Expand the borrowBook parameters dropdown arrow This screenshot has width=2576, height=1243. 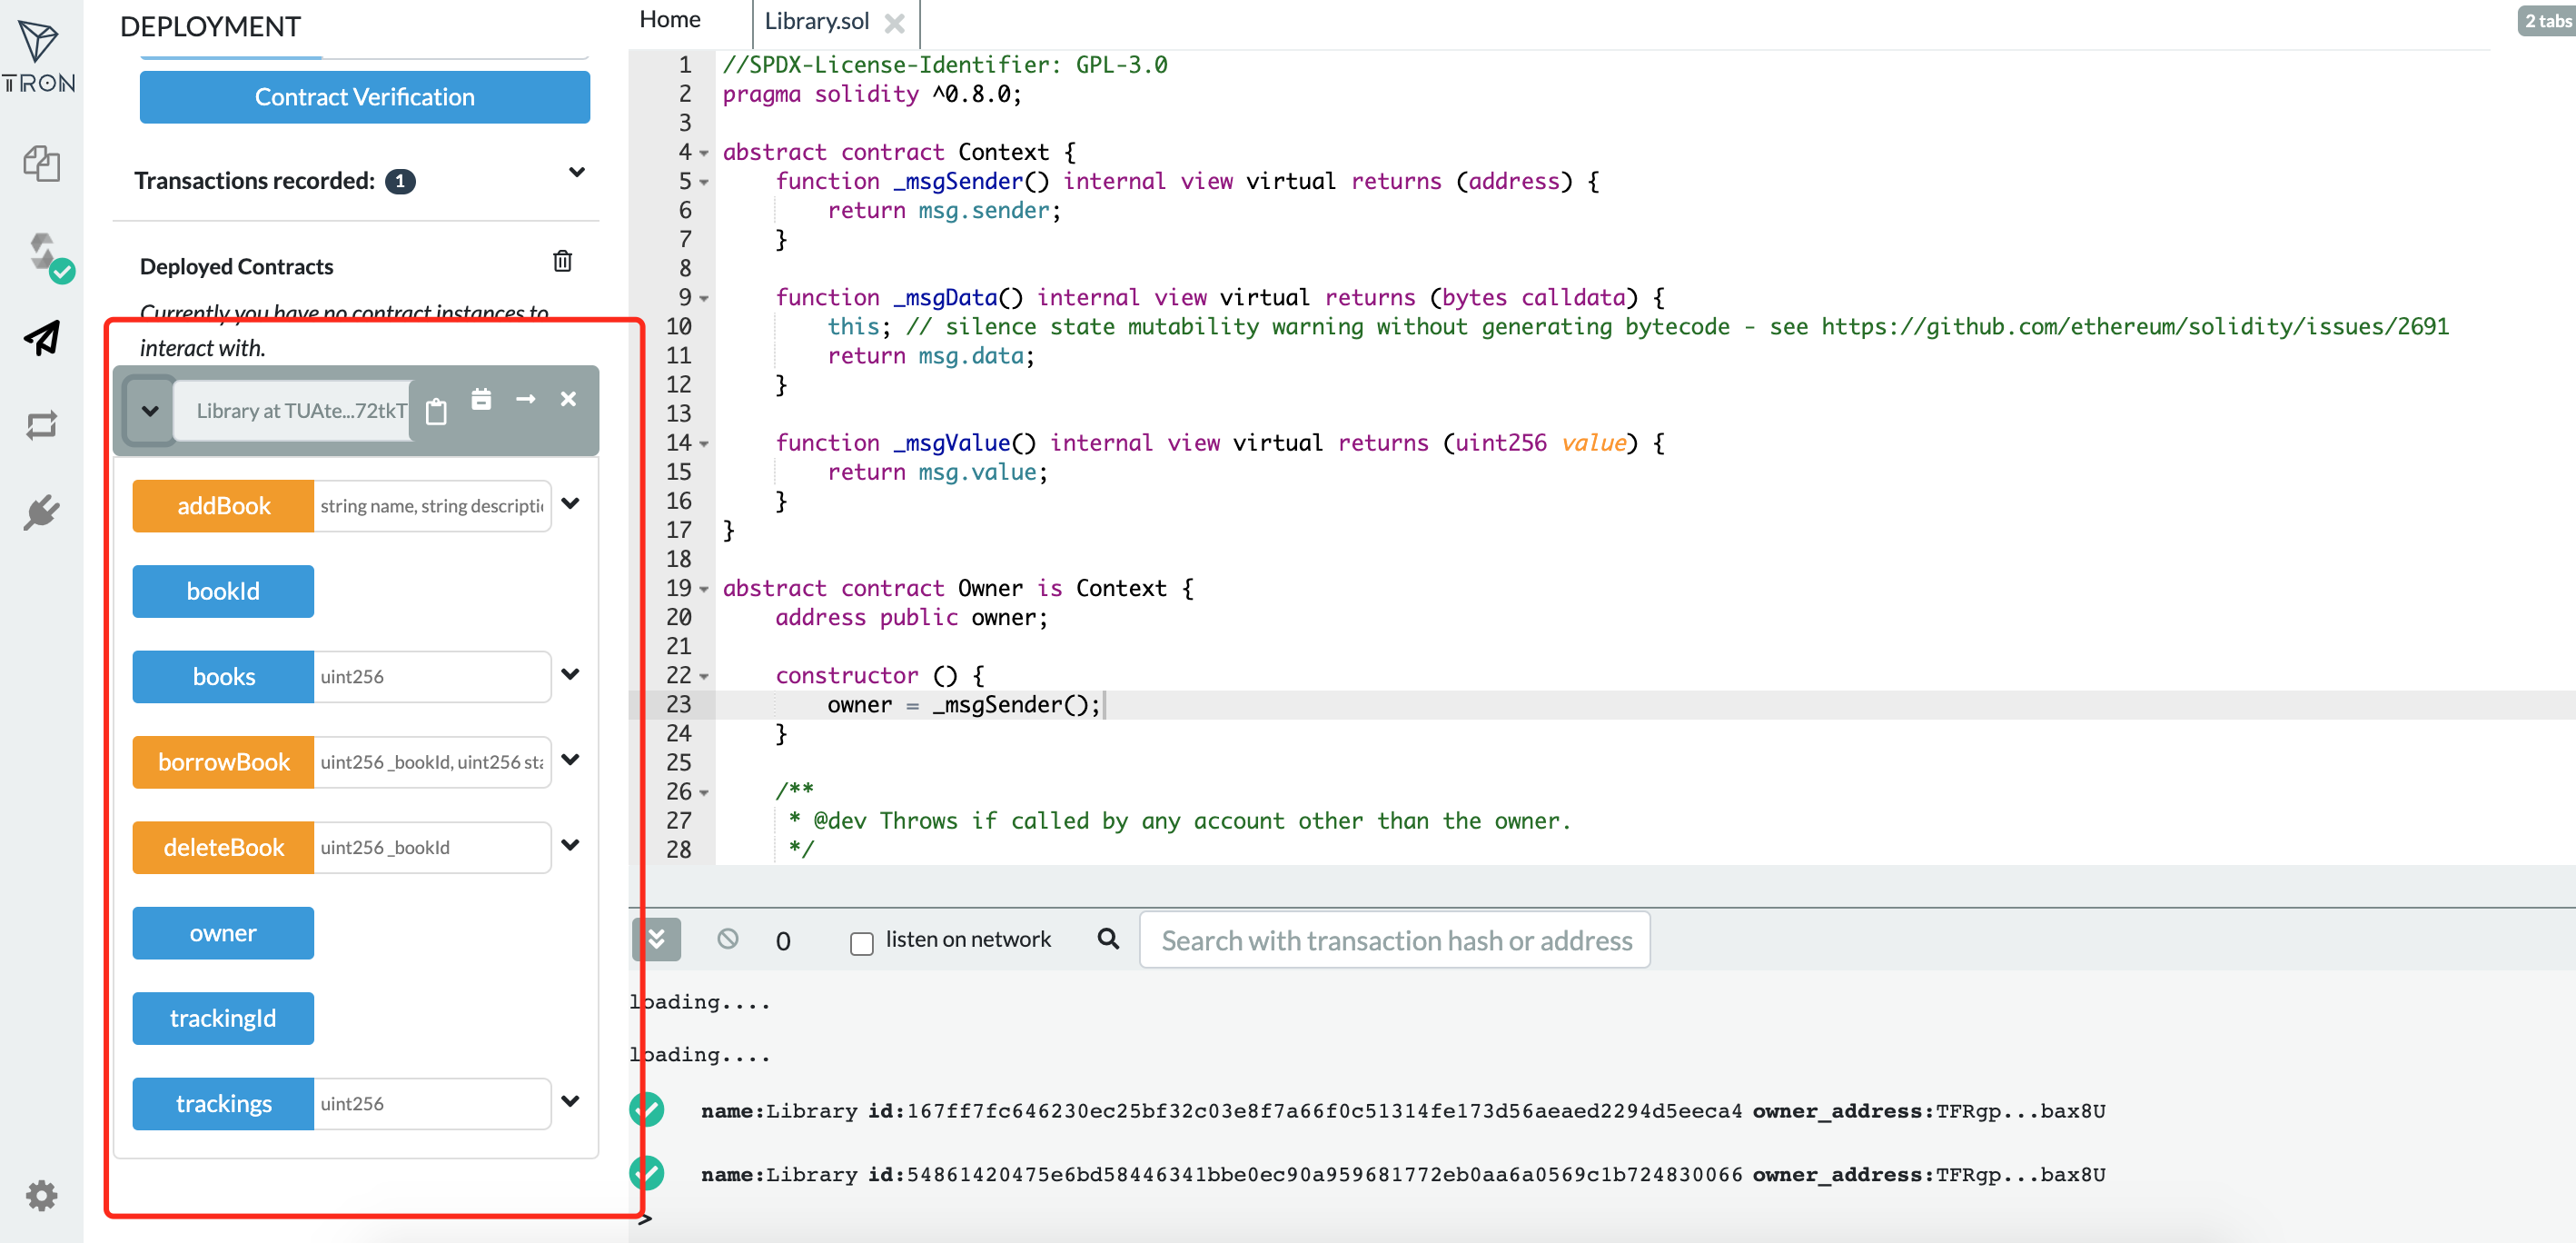[x=570, y=760]
